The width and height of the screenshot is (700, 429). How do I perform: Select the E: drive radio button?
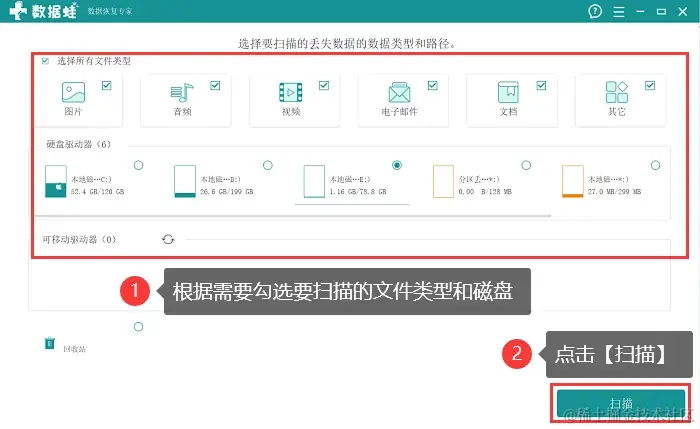[397, 165]
